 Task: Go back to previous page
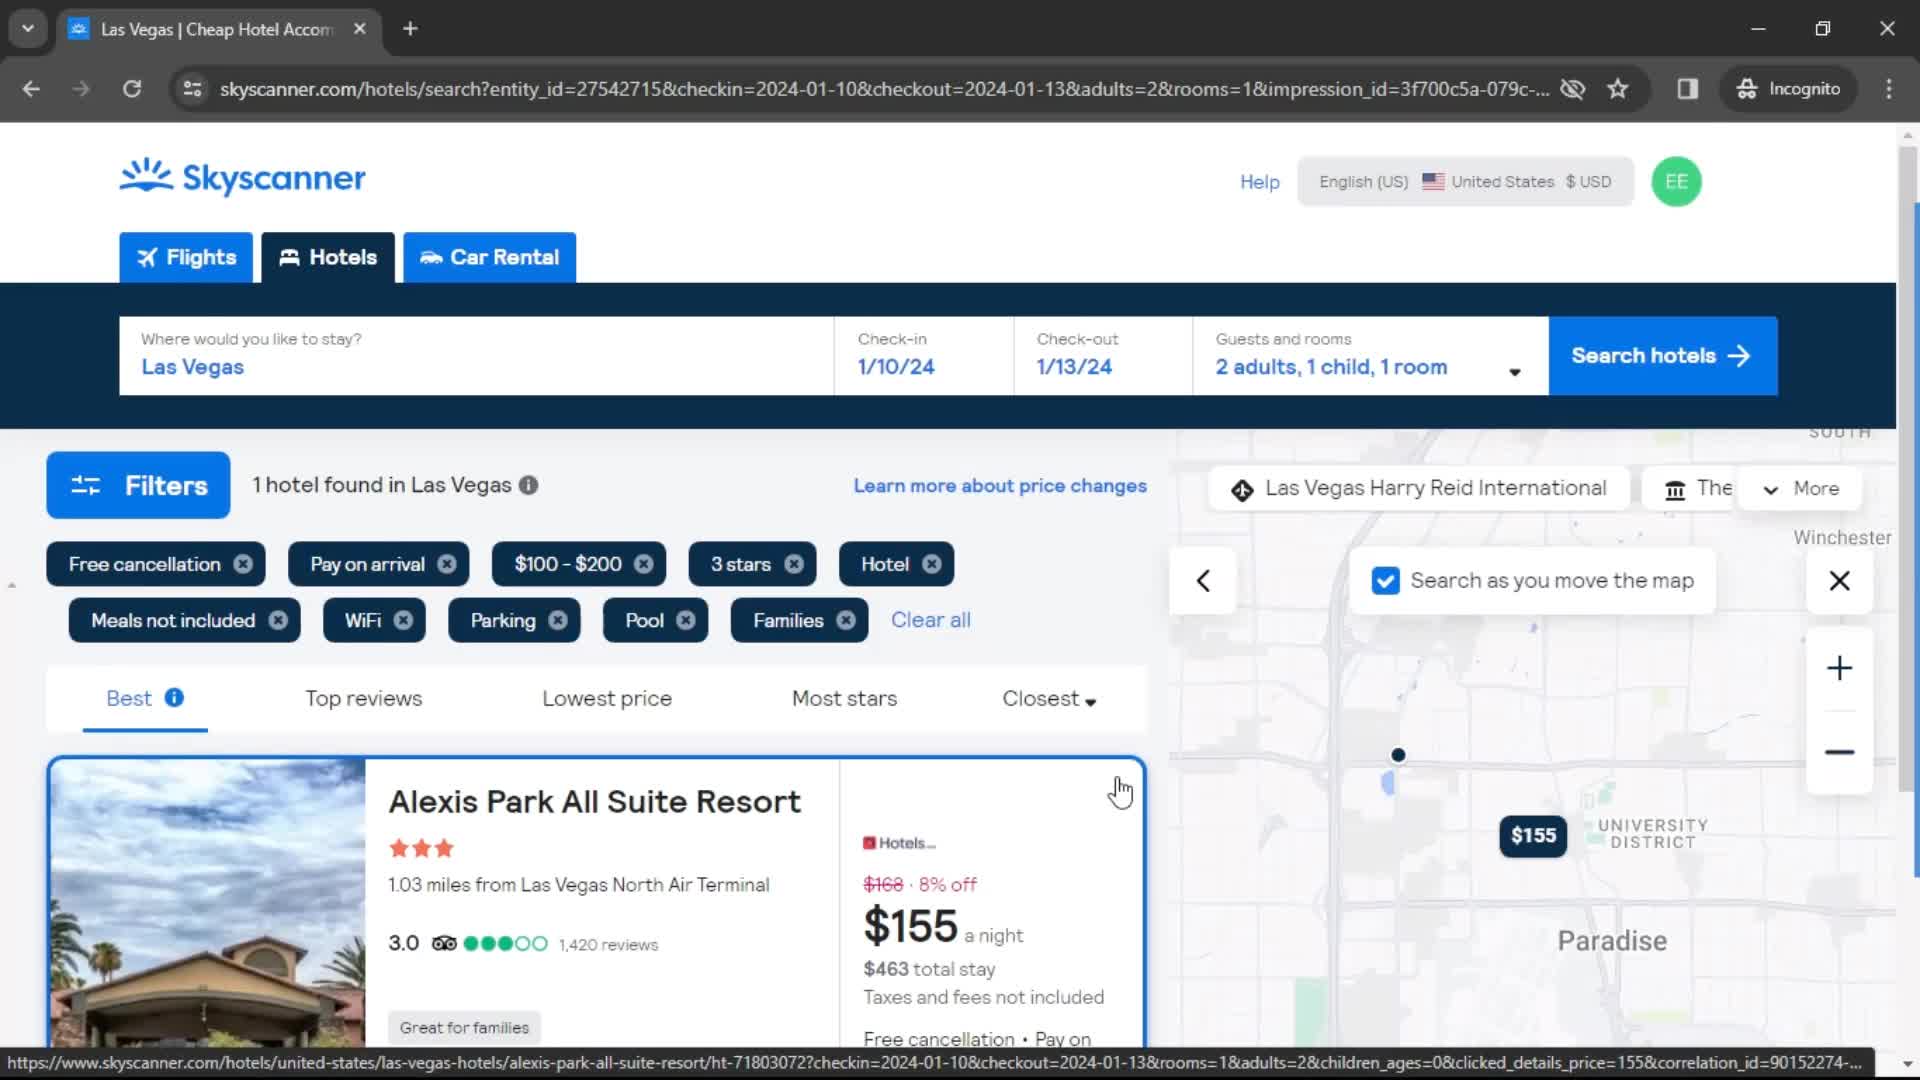[31, 89]
